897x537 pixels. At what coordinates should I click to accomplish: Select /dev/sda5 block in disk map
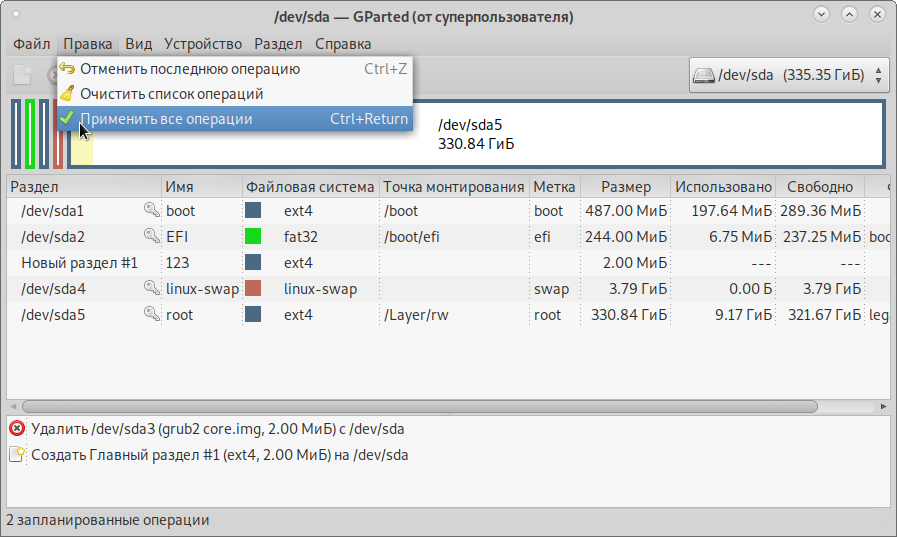point(476,134)
